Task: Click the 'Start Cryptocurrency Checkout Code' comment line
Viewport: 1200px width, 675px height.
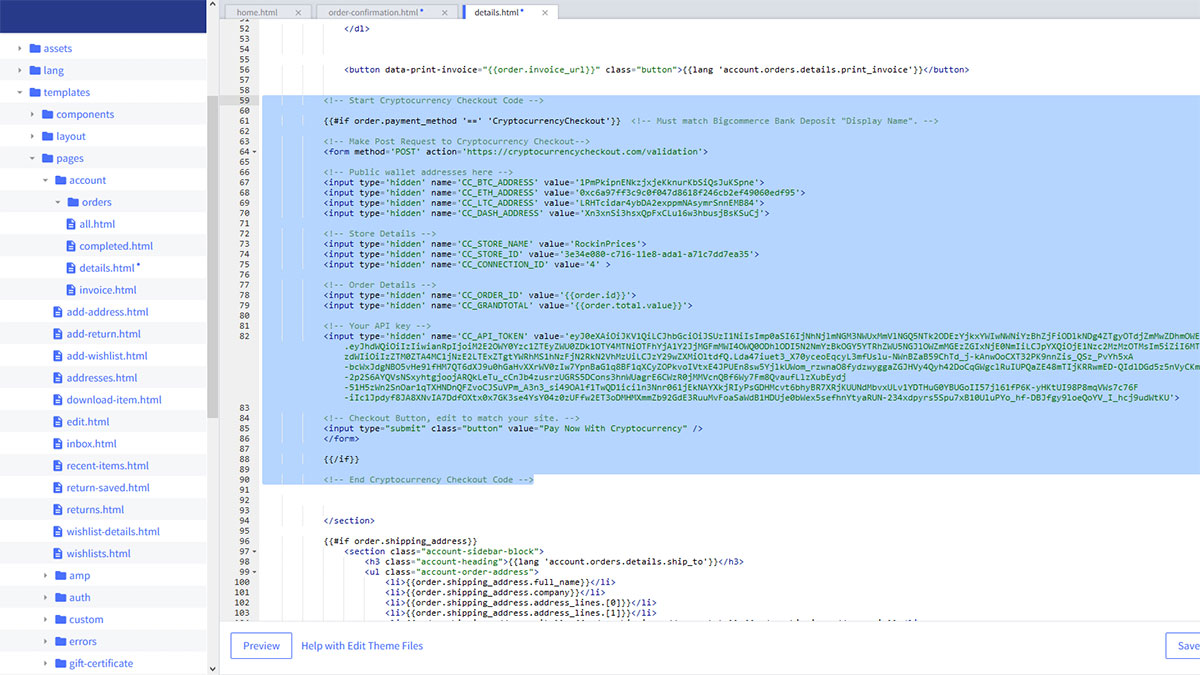Action: [x=434, y=101]
